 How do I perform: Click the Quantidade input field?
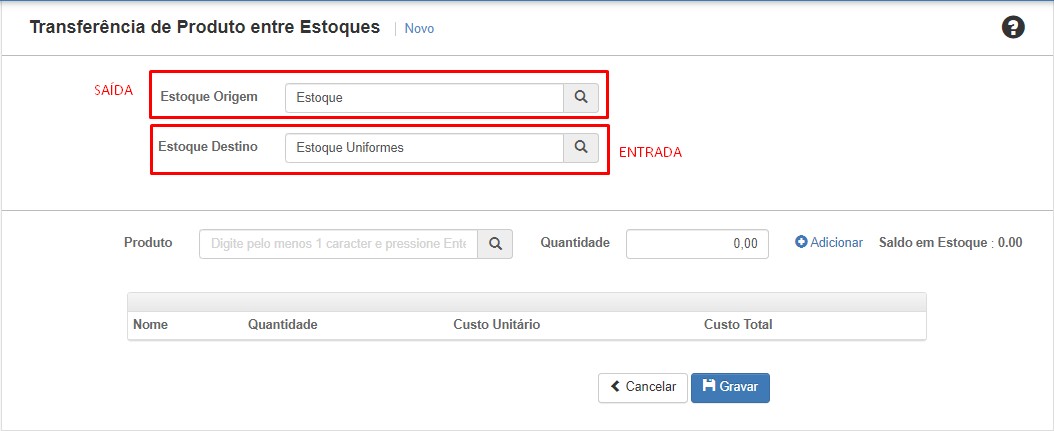point(697,244)
